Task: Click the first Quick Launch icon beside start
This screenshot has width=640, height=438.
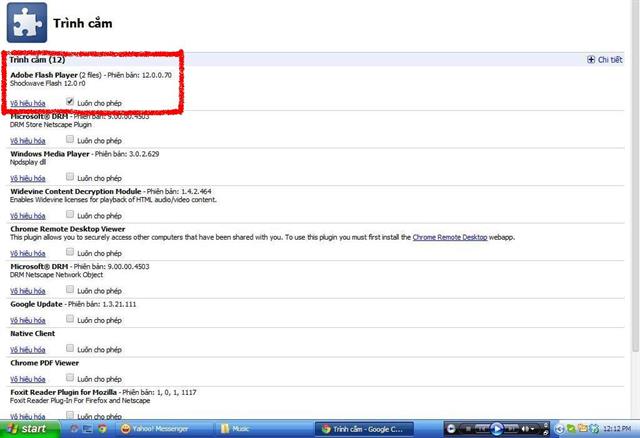Action: tap(74, 429)
